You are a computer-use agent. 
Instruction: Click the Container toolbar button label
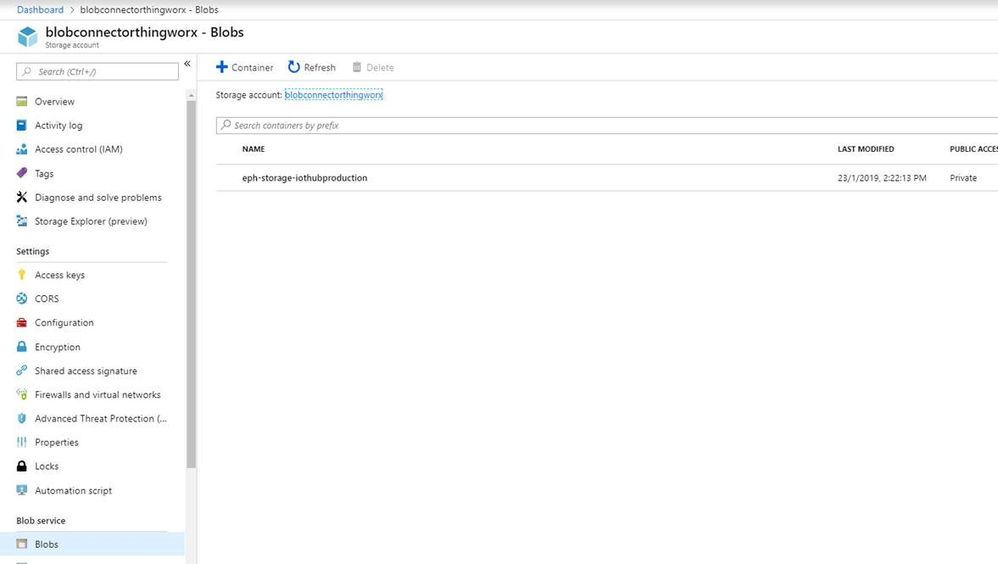tap(252, 67)
